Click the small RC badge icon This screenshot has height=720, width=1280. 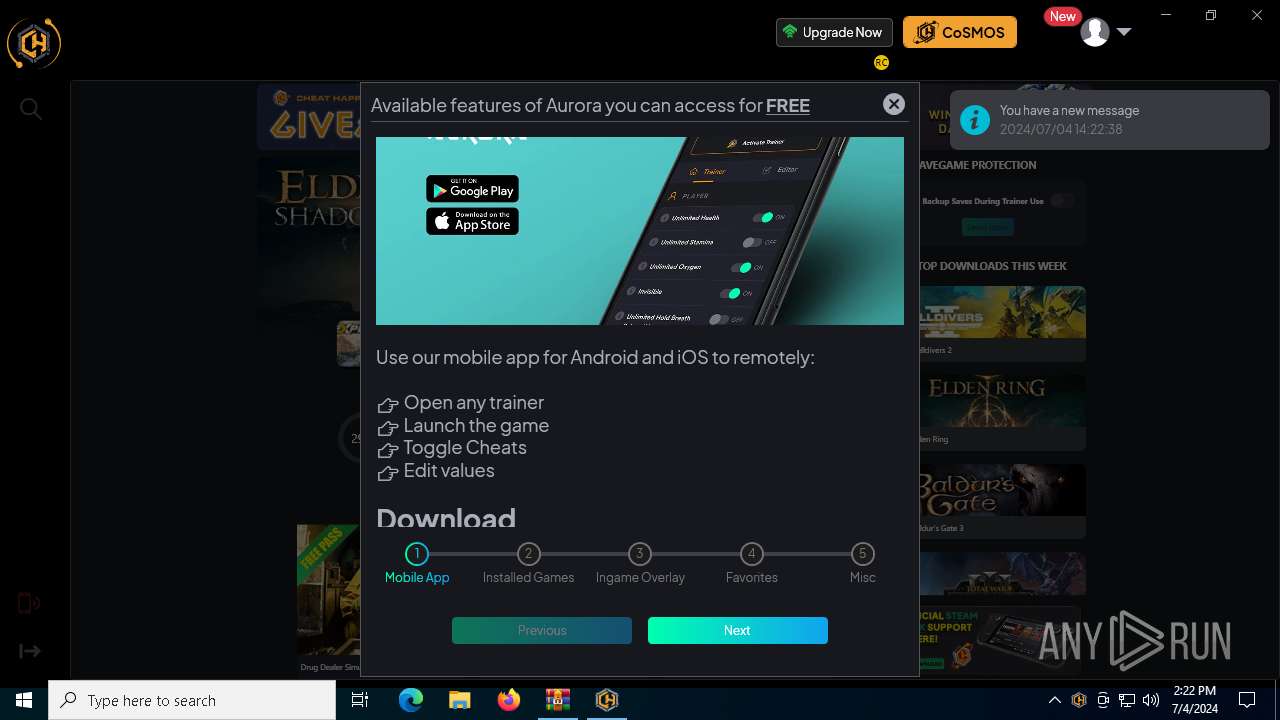point(881,62)
